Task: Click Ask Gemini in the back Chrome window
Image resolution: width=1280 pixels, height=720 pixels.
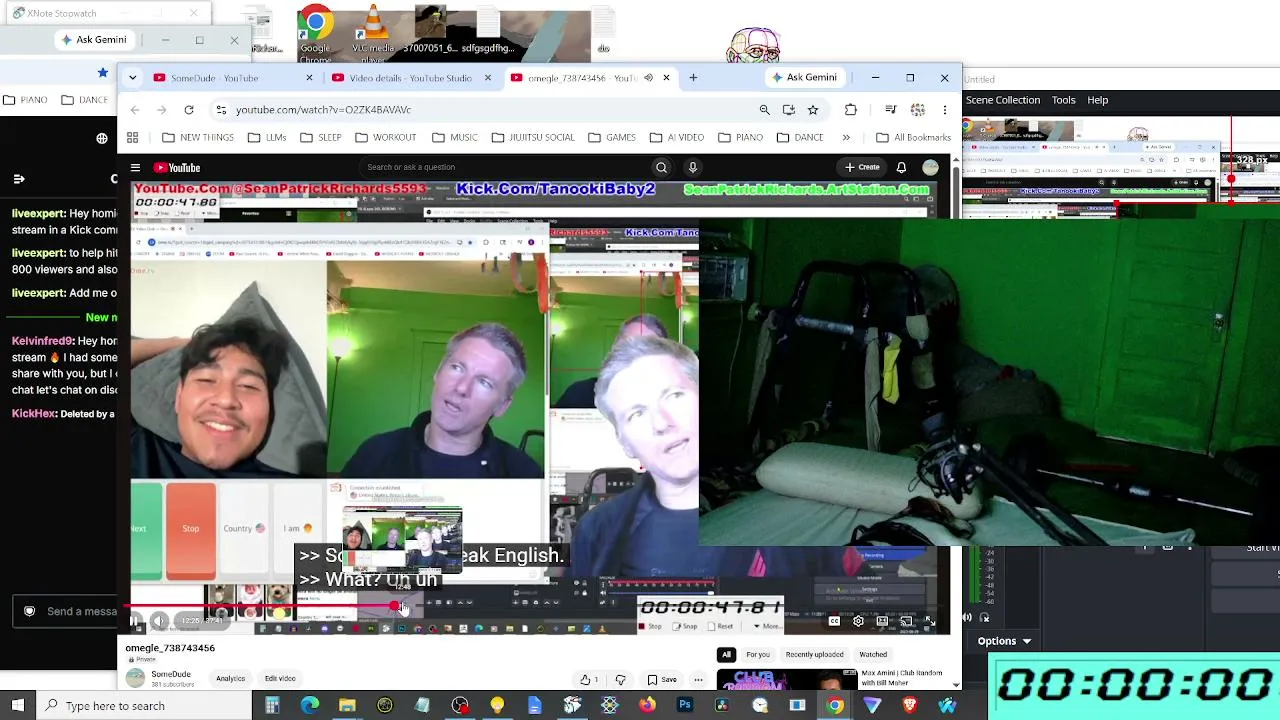Action: 94,40
